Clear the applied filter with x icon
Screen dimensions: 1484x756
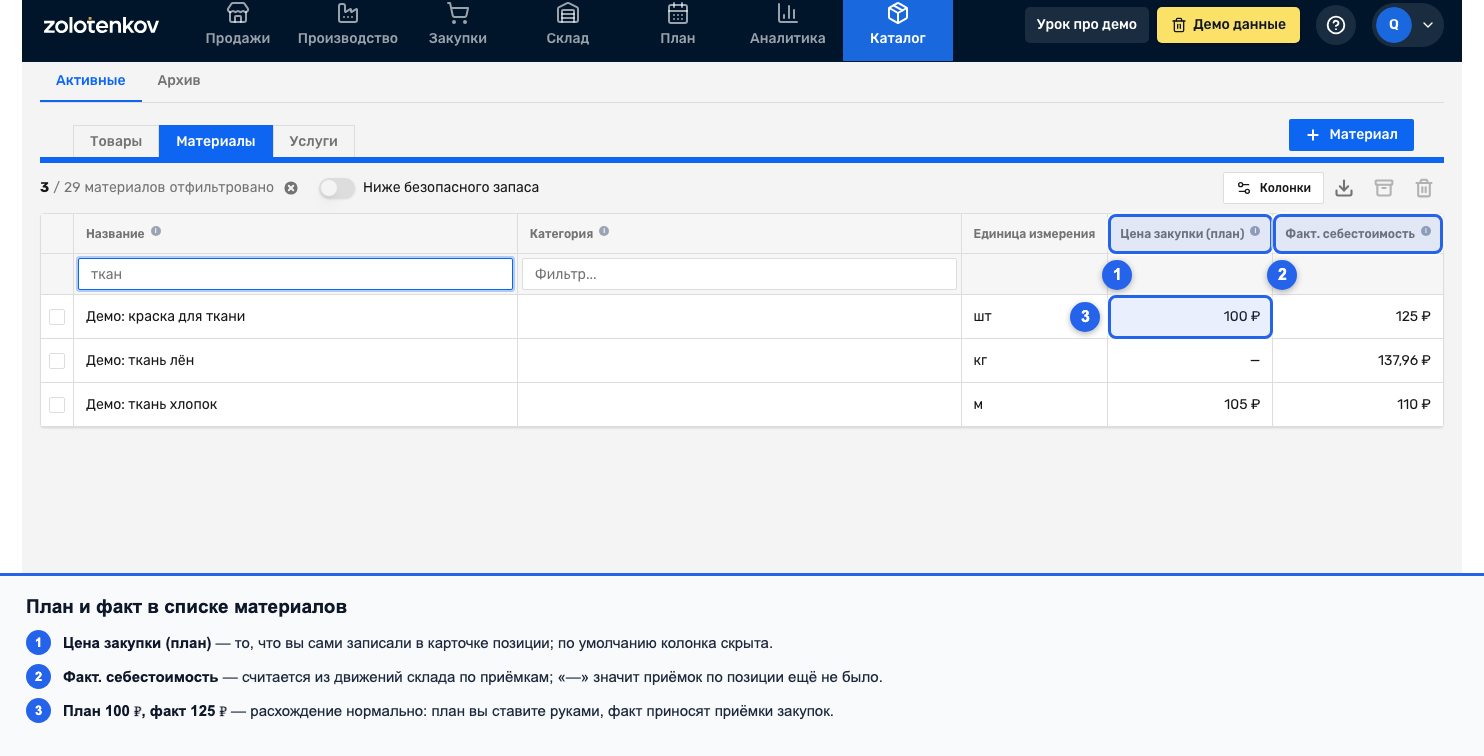(x=290, y=188)
